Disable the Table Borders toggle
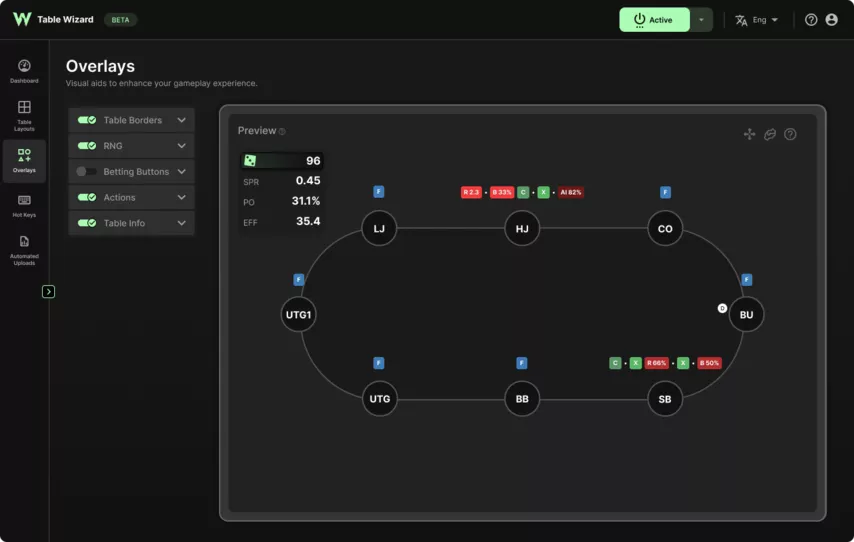Screen dimensions: 854x542 [x=87, y=120]
